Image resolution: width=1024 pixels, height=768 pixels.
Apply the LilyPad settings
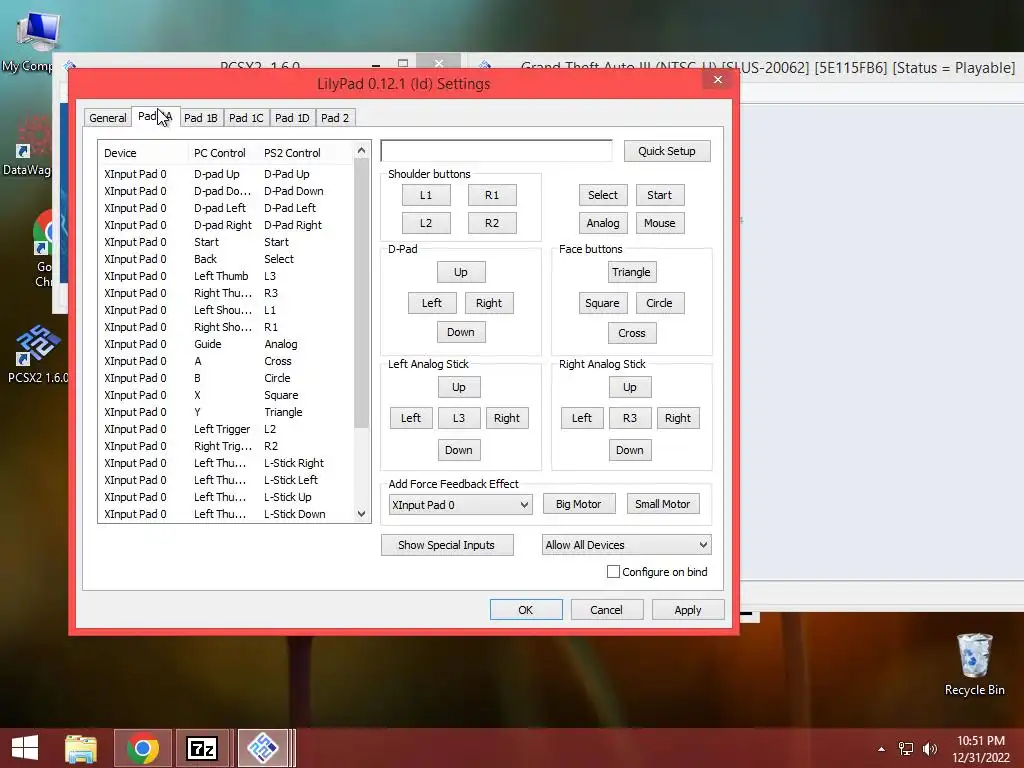688,609
